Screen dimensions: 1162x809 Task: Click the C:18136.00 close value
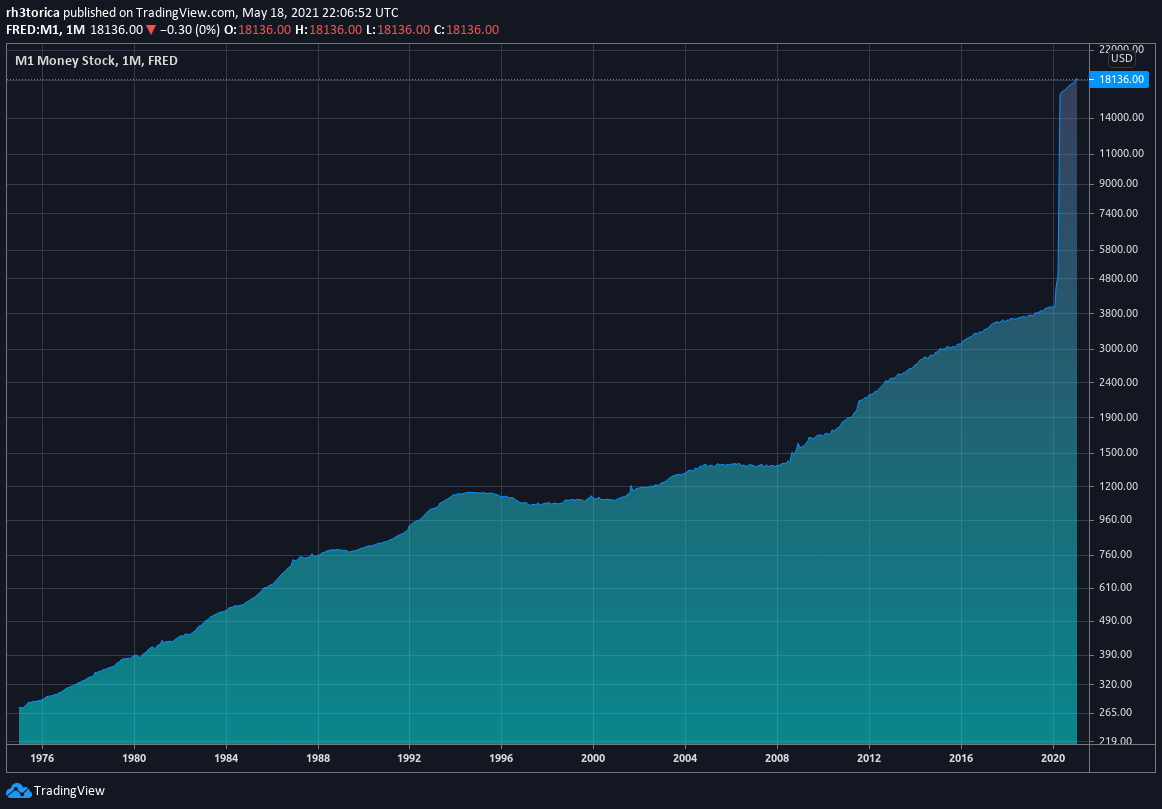[466, 30]
